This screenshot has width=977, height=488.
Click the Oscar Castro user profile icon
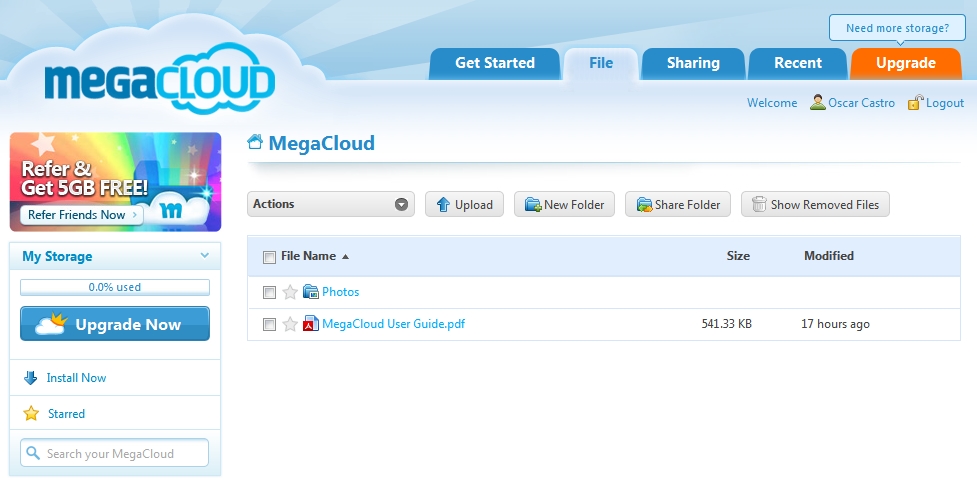[818, 102]
